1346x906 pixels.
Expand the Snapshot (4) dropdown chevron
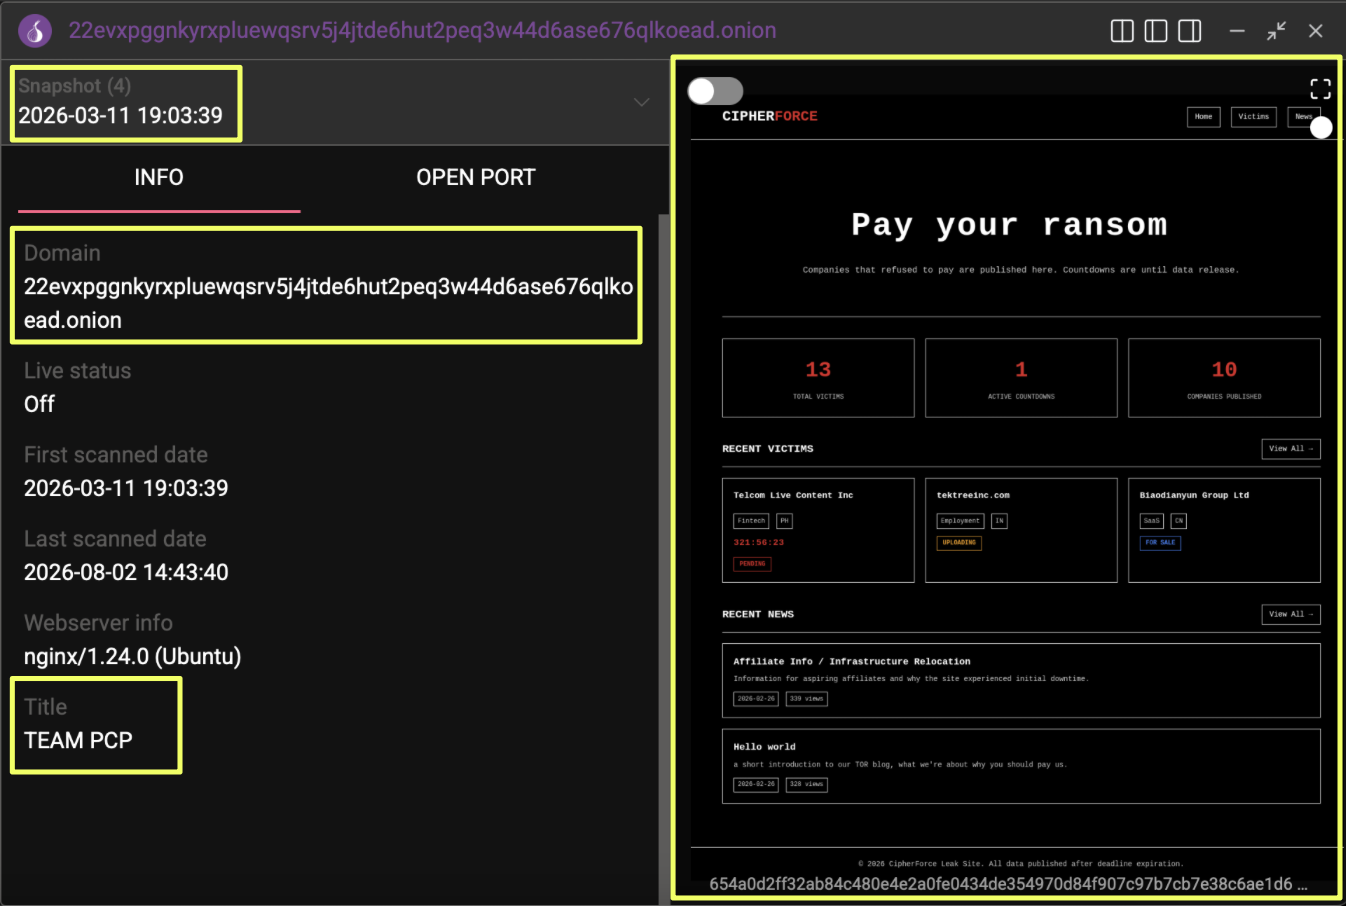(641, 102)
